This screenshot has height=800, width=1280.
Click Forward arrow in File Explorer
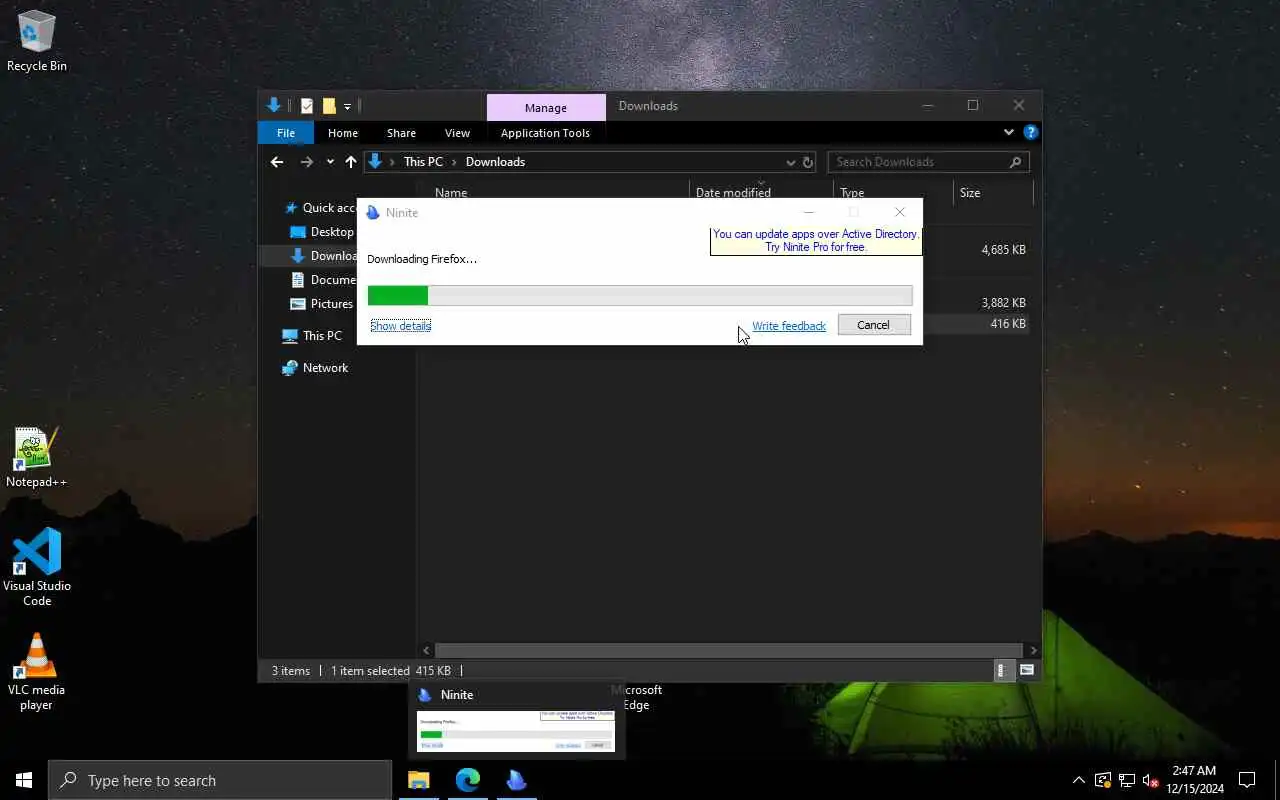(x=306, y=162)
